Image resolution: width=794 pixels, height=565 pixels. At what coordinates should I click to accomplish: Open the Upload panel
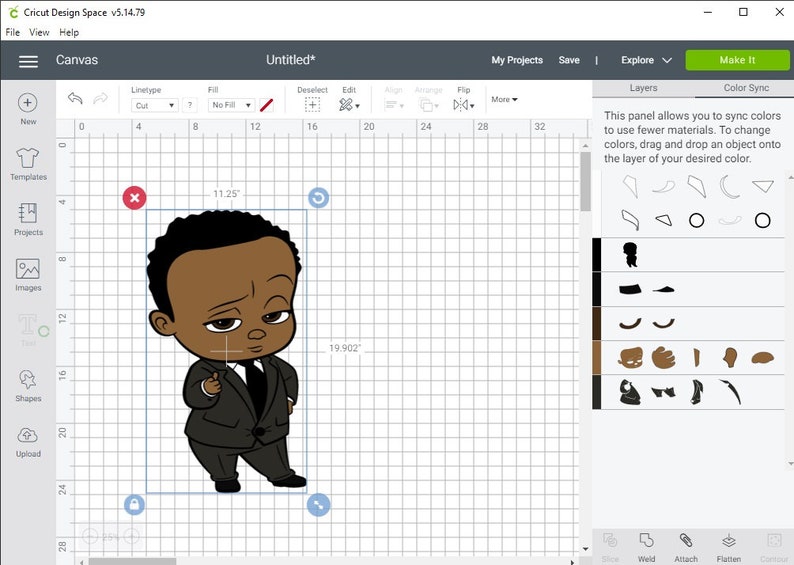tap(28, 442)
